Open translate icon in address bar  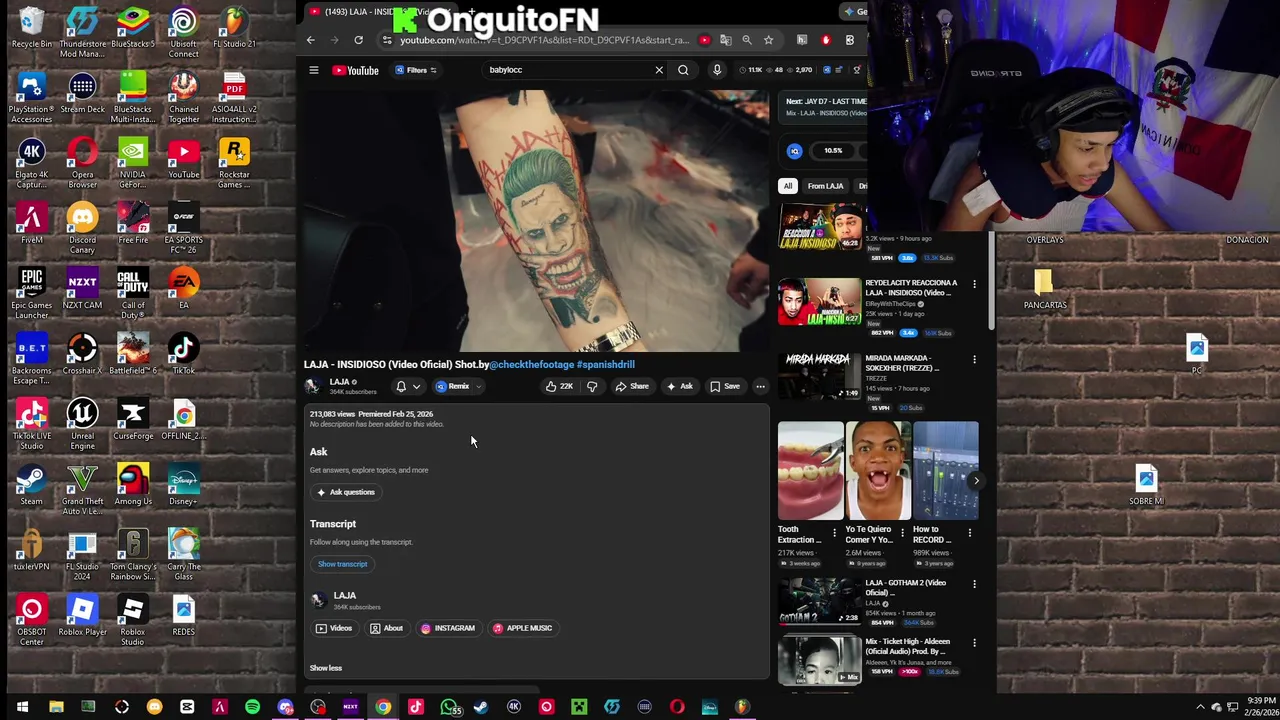tap(726, 40)
